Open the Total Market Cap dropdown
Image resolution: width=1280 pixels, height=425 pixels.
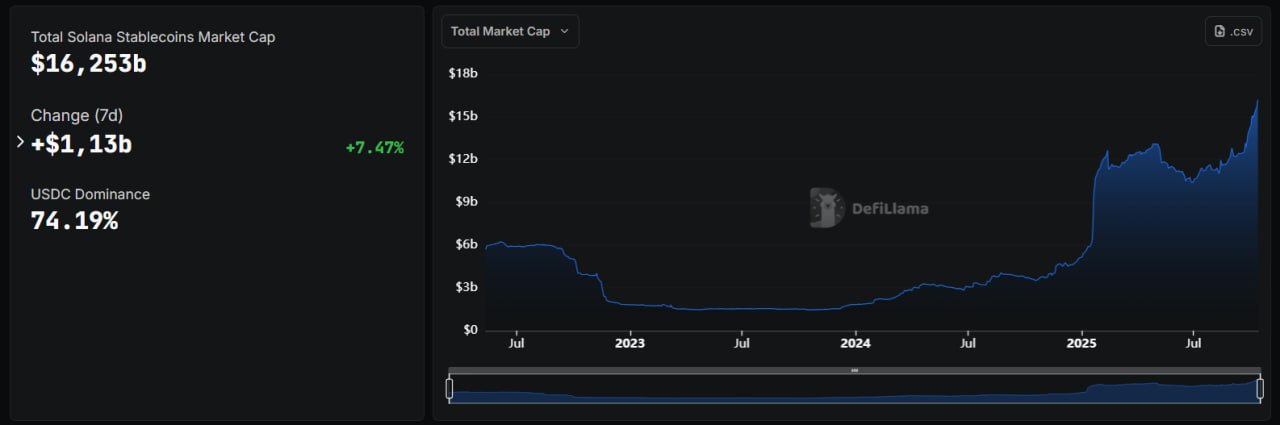click(x=509, y=31)
